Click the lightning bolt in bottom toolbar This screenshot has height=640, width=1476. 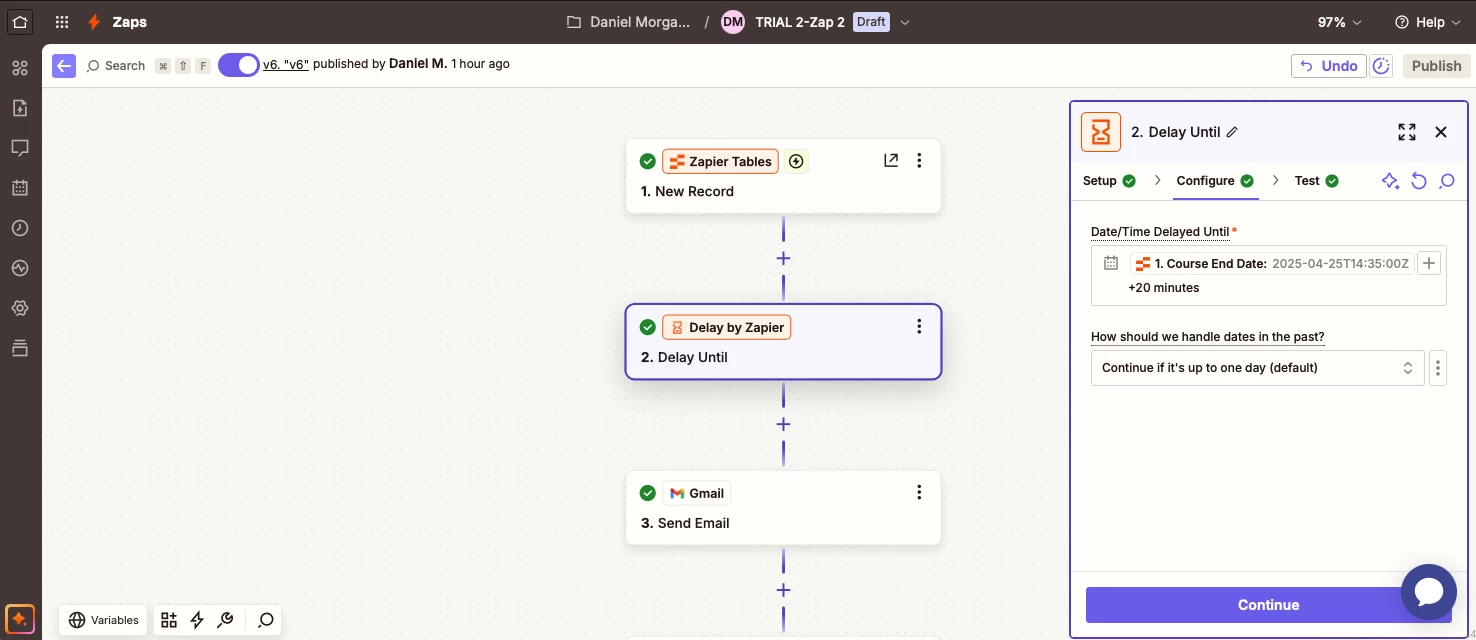click(197, 620)
